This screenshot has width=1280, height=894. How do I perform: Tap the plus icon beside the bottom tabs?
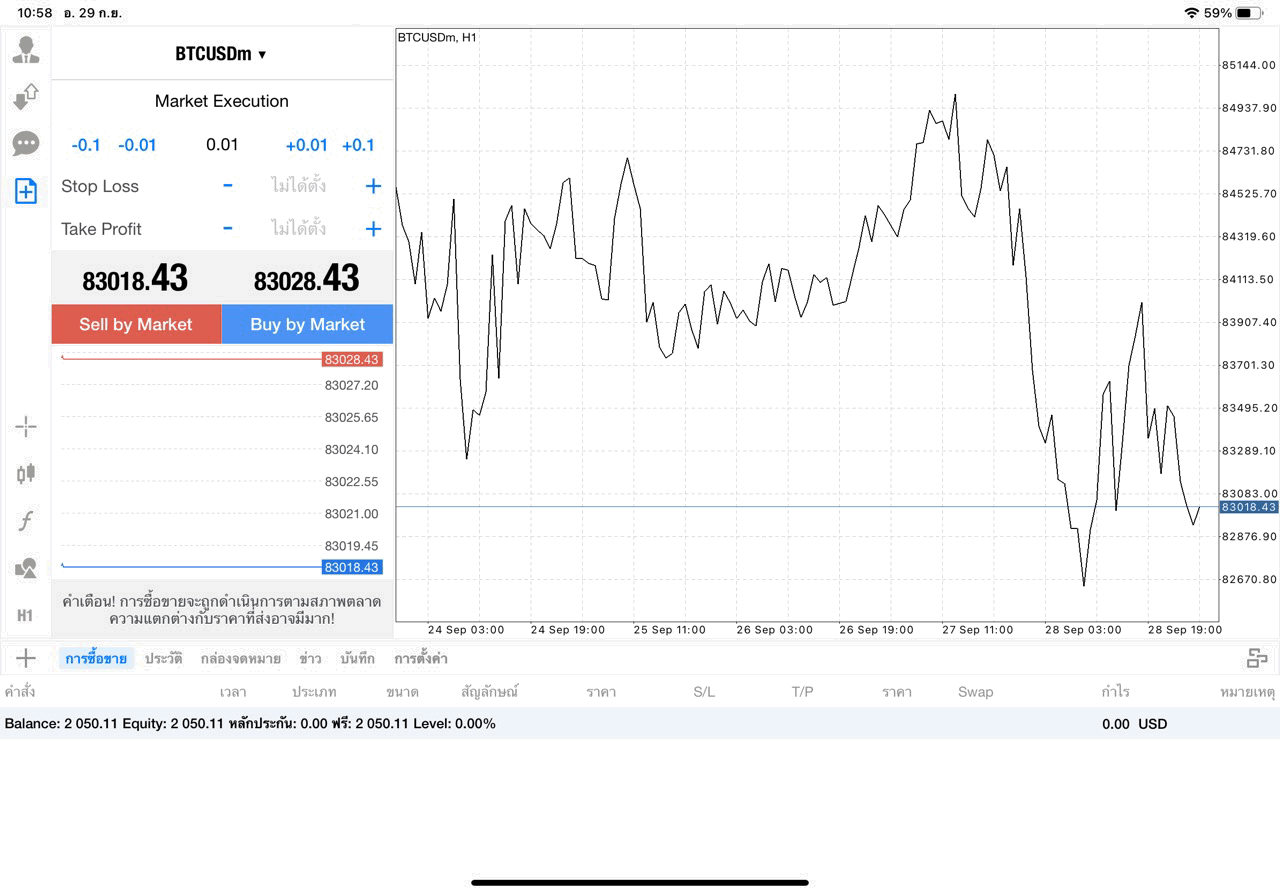[x=26, y=658]
